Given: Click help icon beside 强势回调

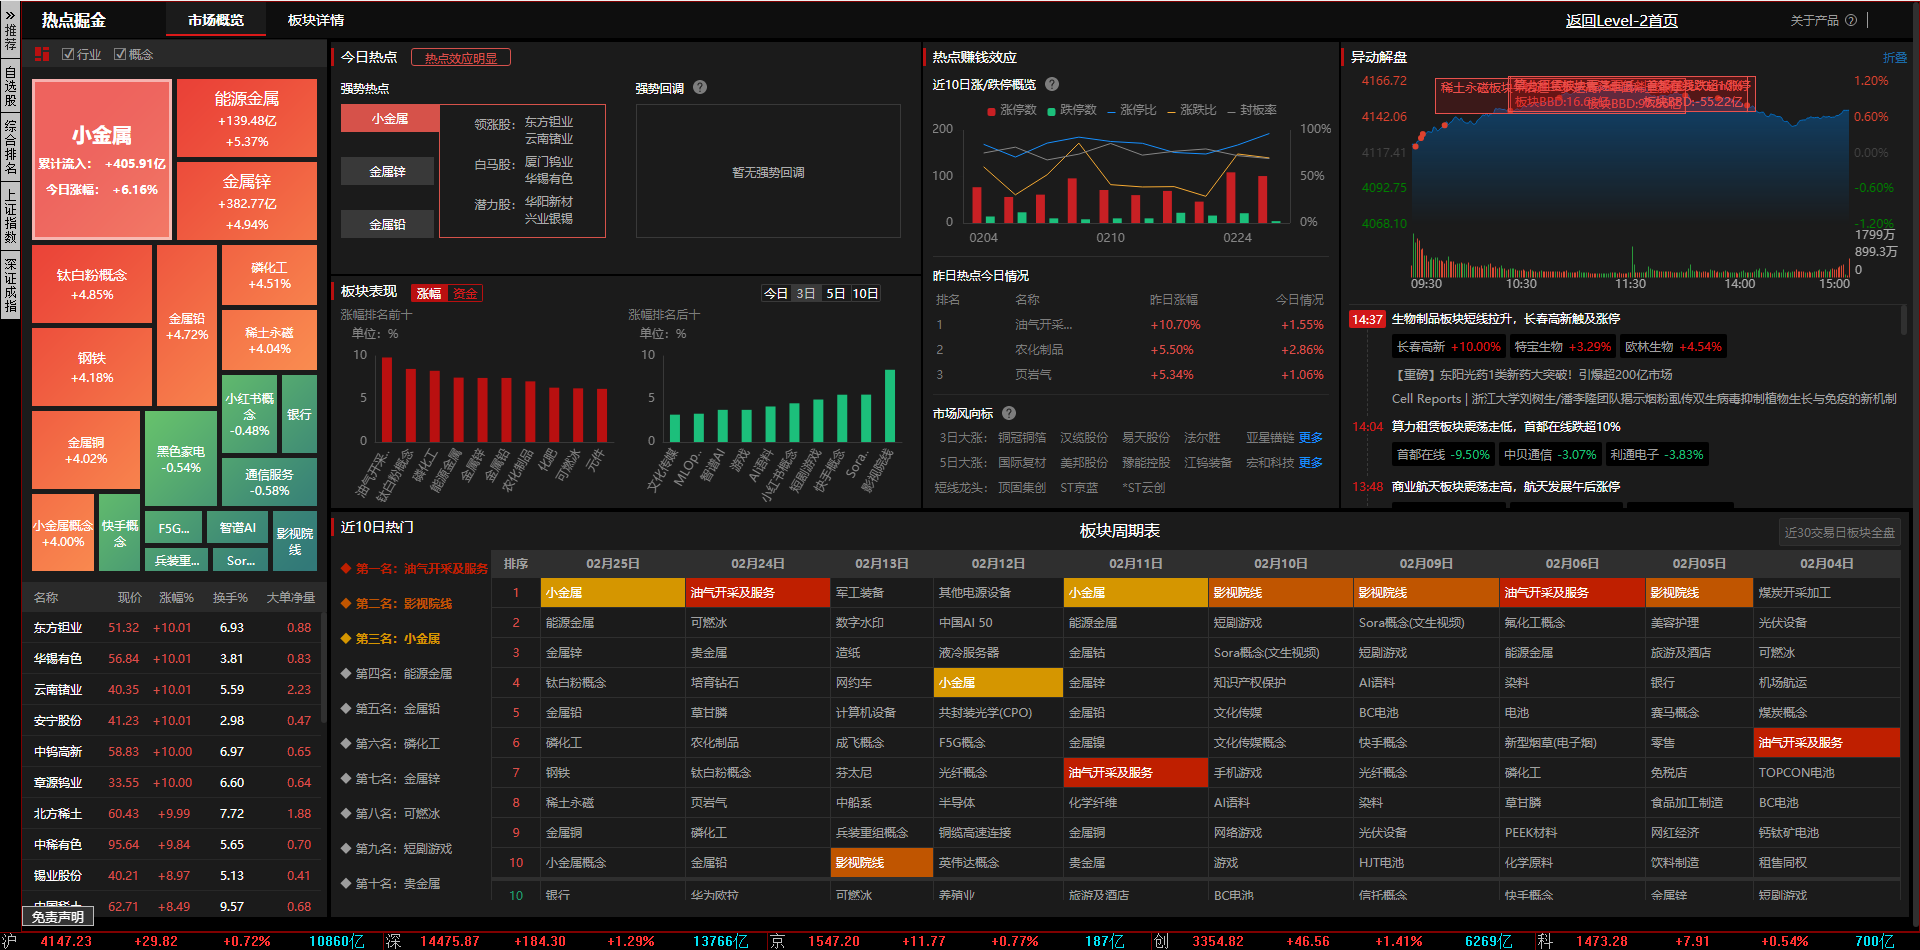Looking at the screenshot, I should 700,88.
